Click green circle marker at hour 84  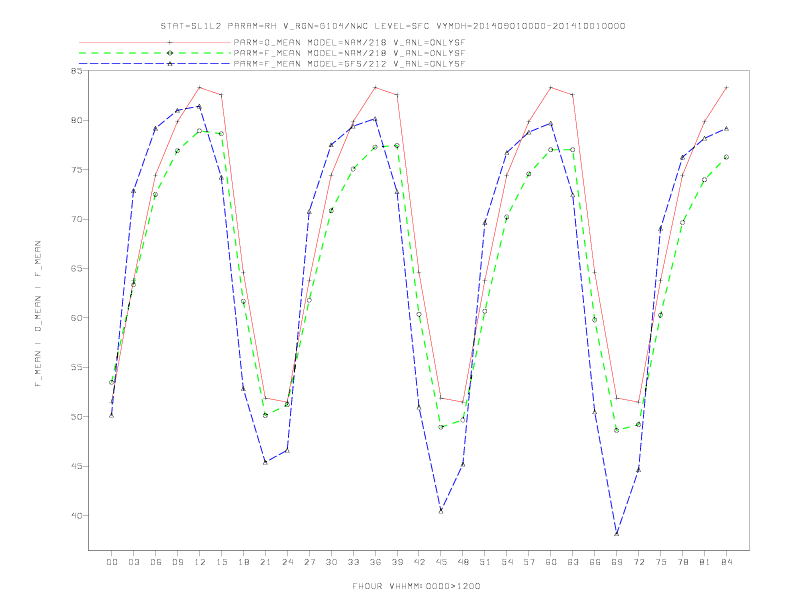coord(726,157)
